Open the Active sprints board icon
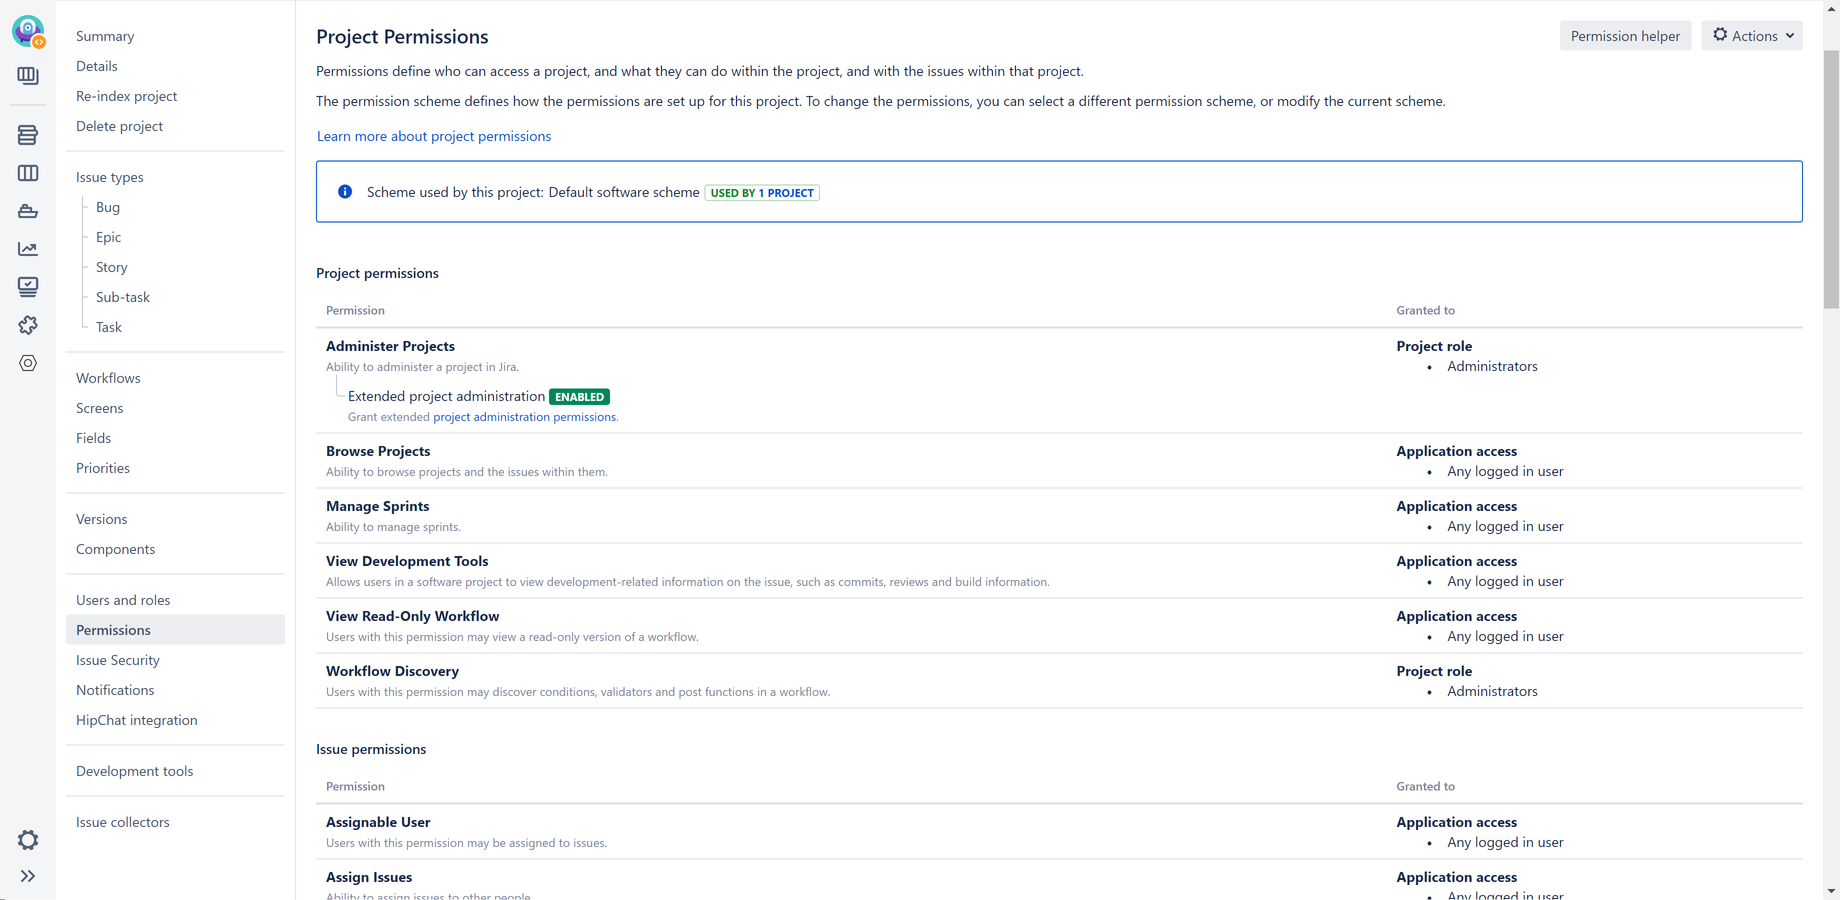 coord(28,173)
